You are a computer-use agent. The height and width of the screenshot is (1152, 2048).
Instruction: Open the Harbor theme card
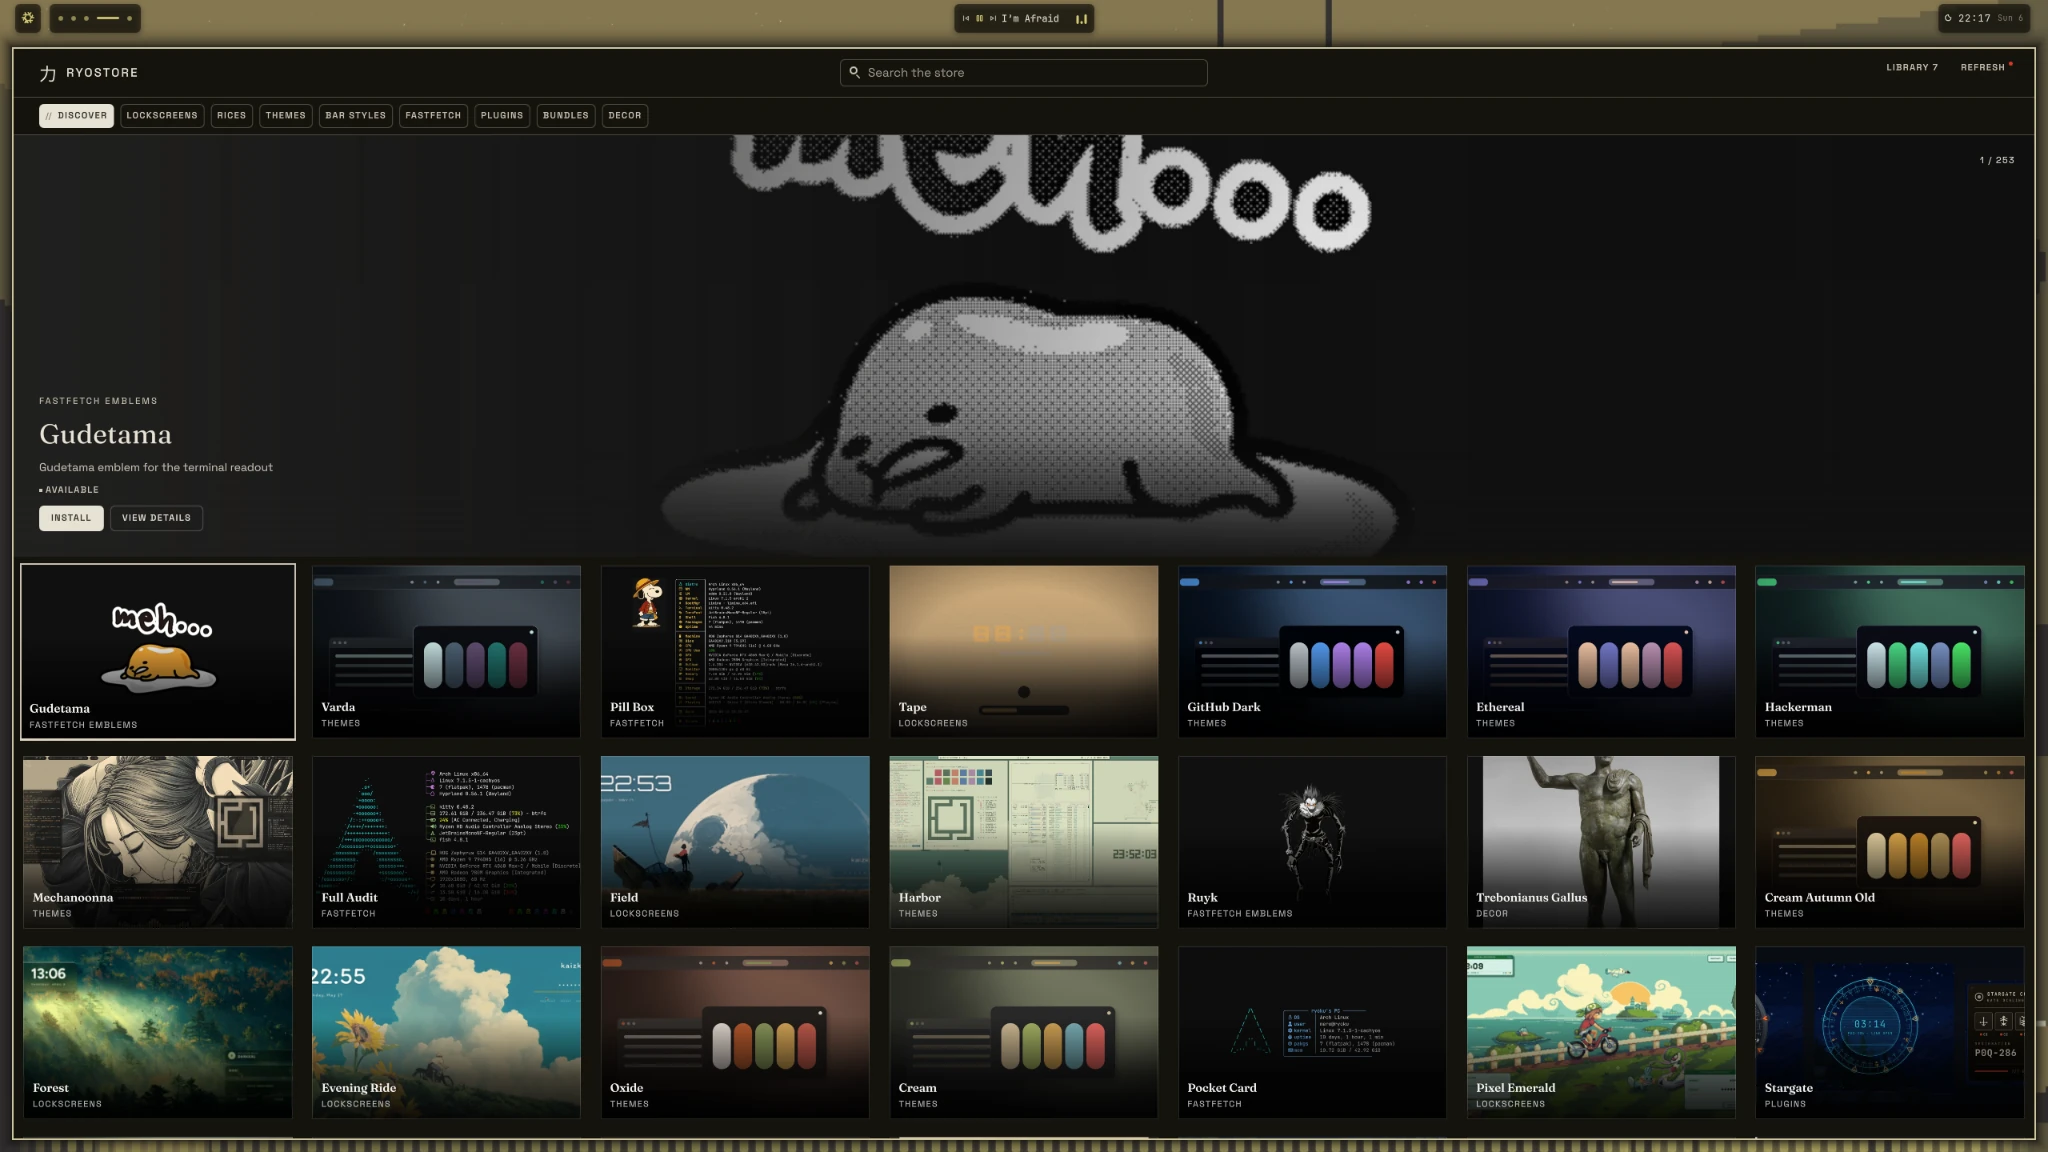[1024, 842]
